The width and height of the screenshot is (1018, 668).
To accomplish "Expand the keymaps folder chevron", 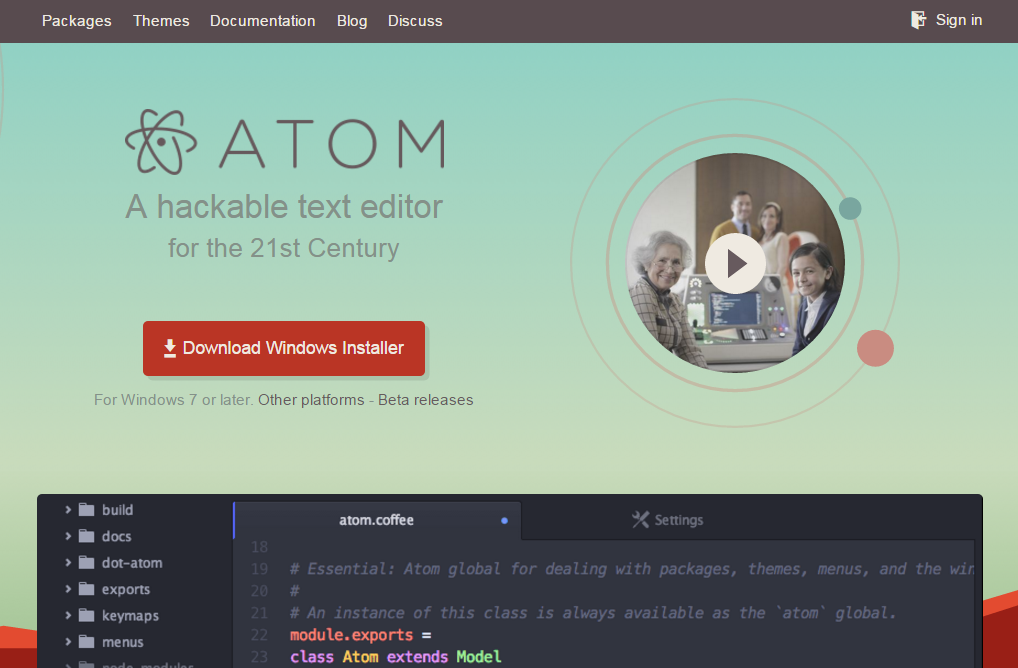I will click(68, 615).
